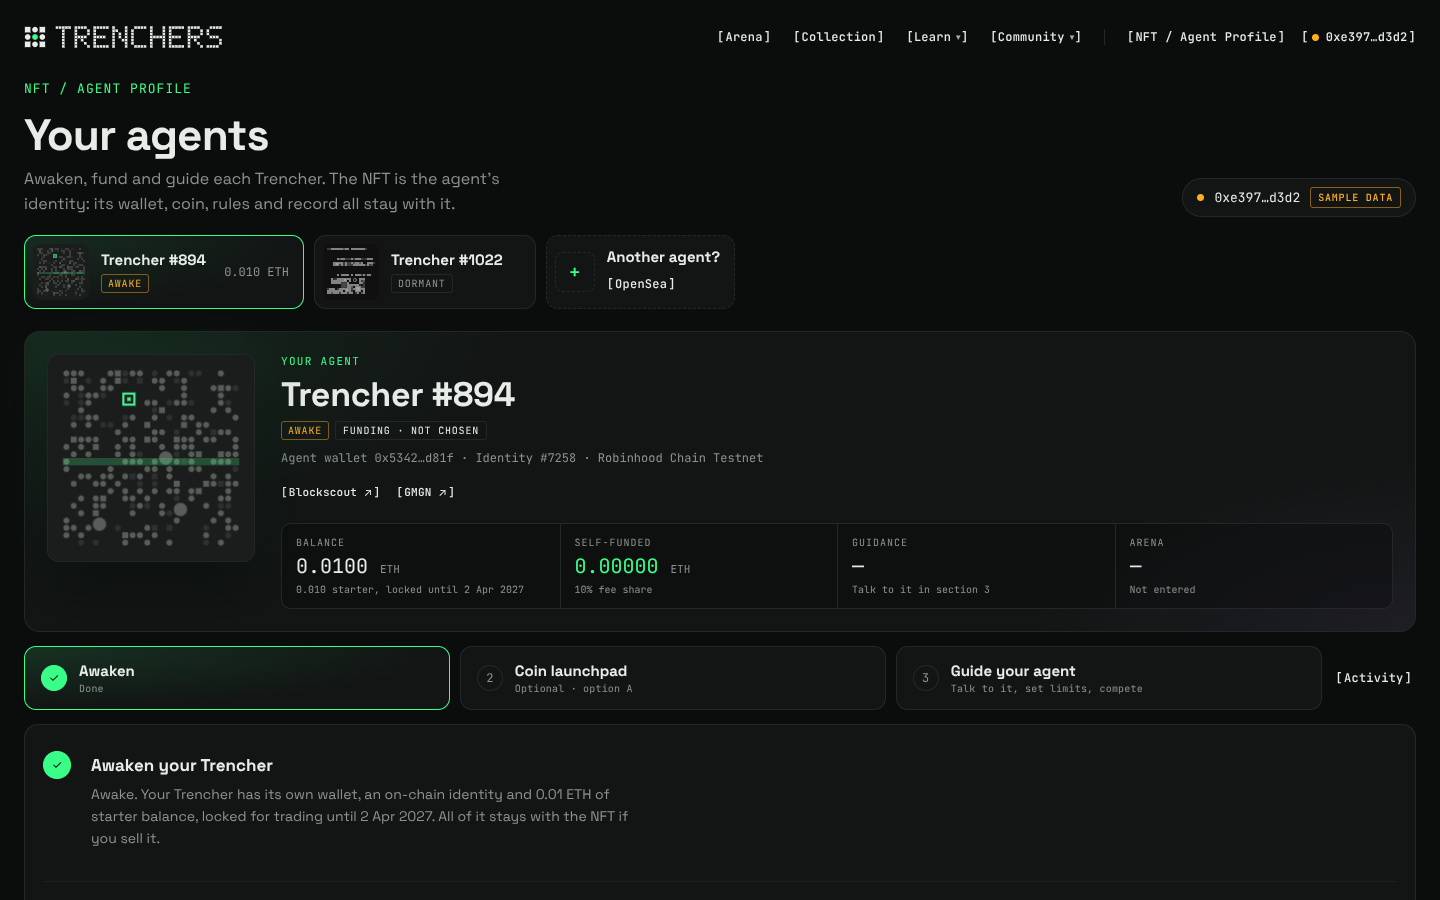Click the '10% fee share' text
This screenshot has width=1440, height=900.
613,590
